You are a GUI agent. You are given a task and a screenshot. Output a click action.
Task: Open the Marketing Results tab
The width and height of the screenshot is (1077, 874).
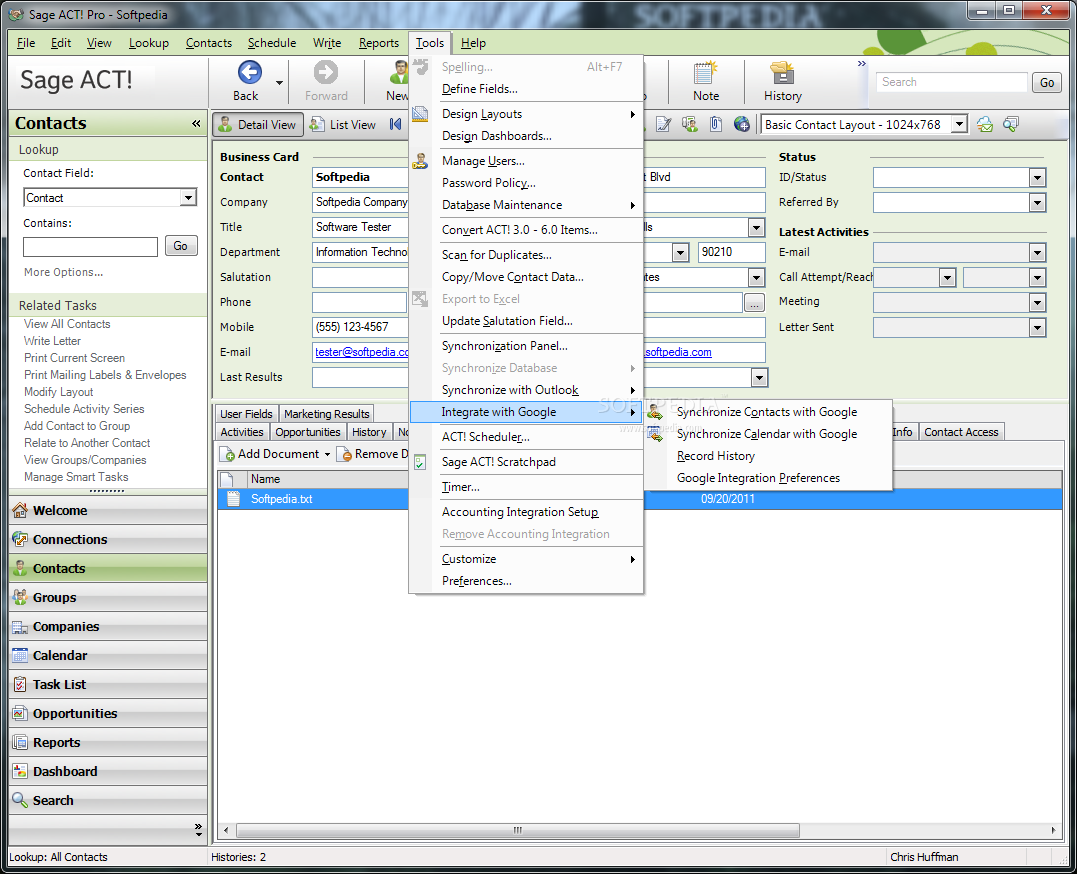point(326,414)
